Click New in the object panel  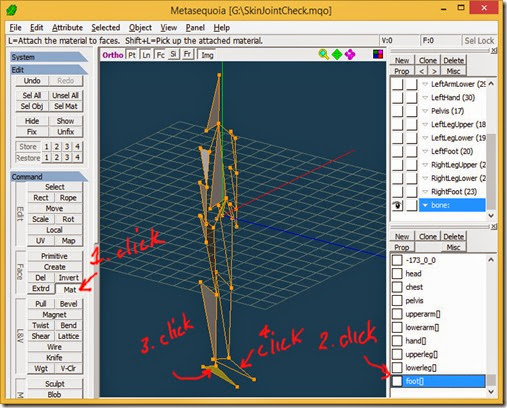pyautogui.click(x=402, y=60)
